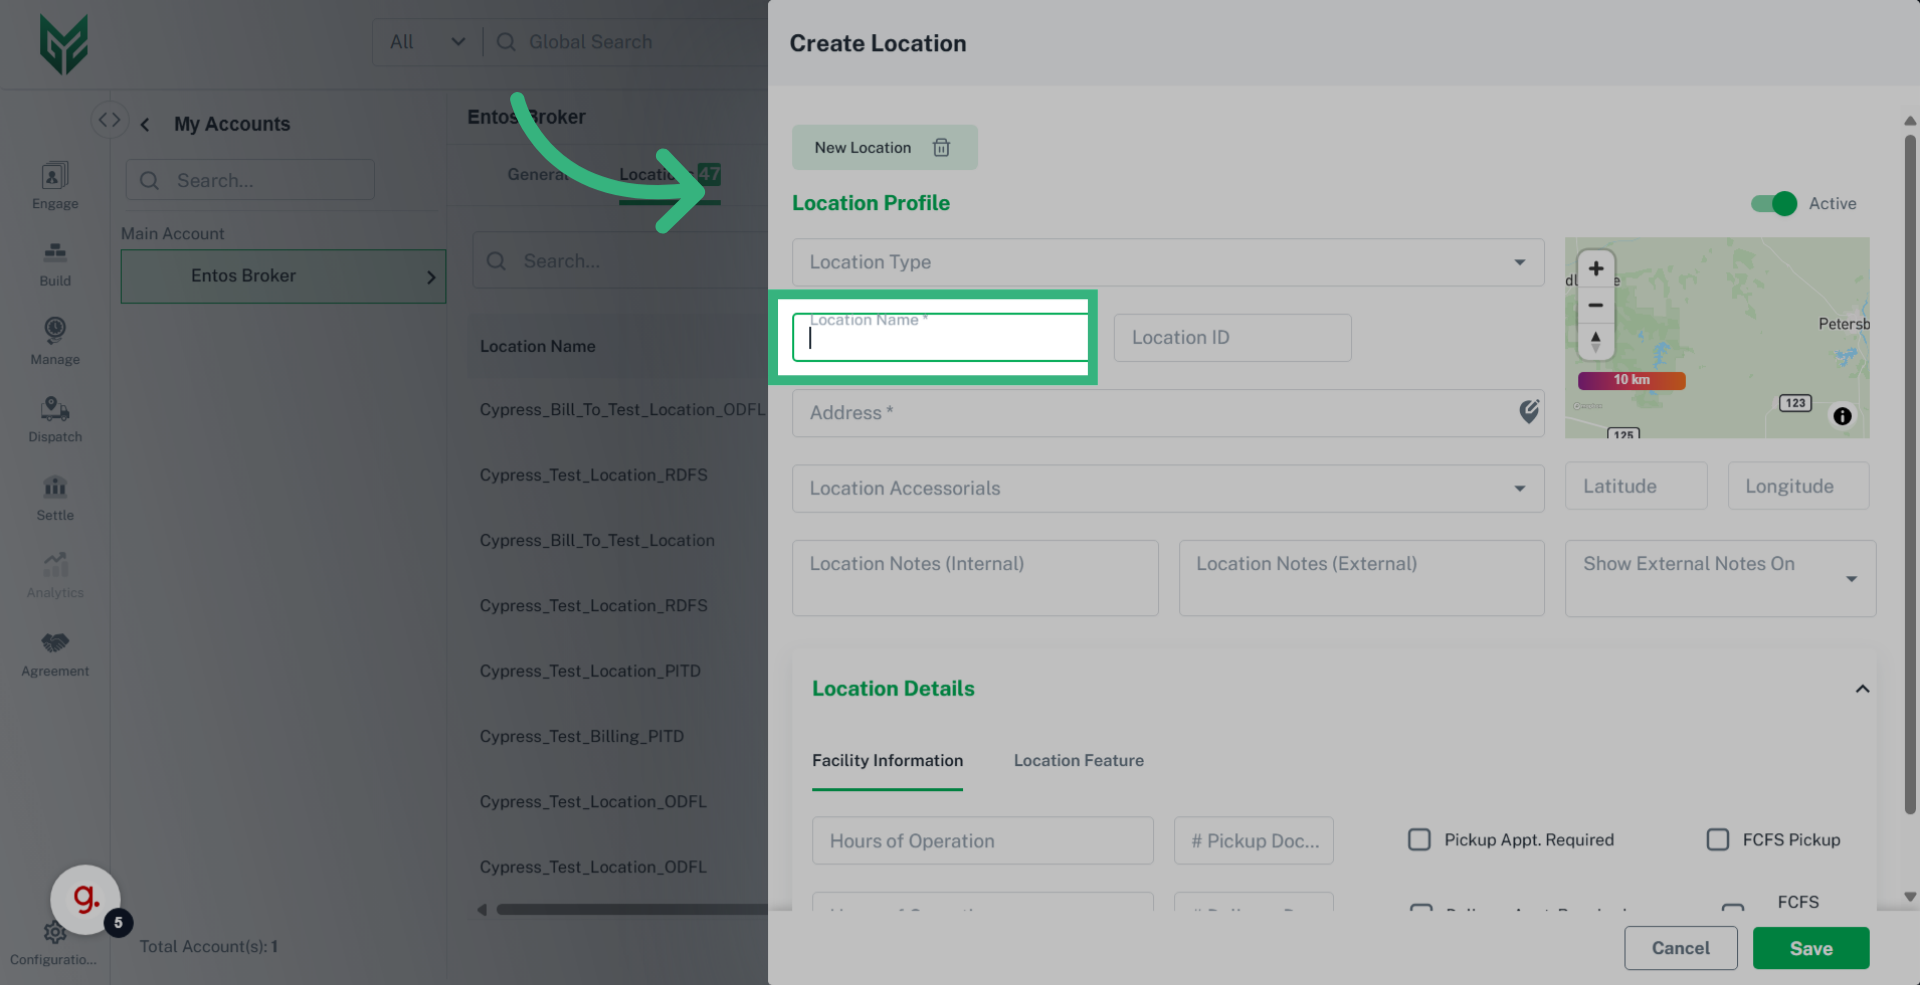
Task: Check the FCFS Pickup checkbox
Action: pos(1718,840)
